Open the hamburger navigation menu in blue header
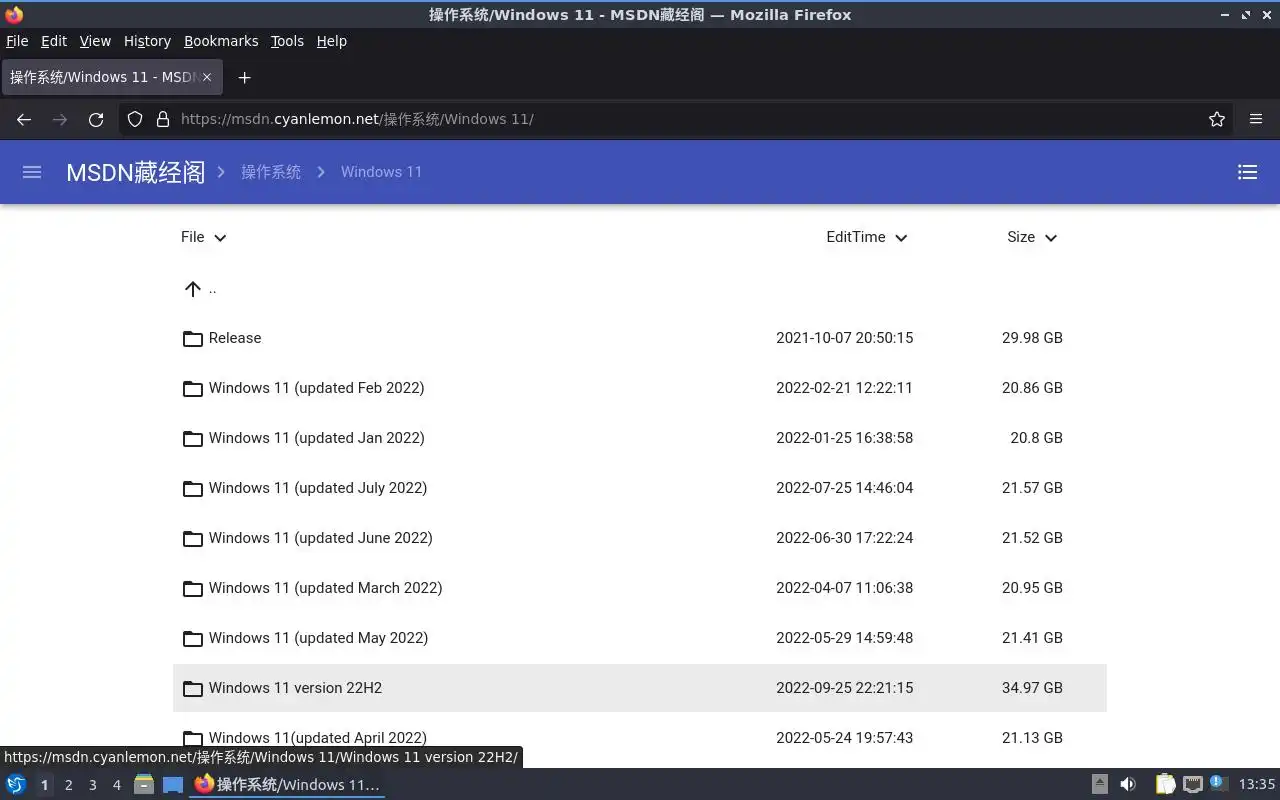Viewport: 1280px width, 800px height. [32, 172]
